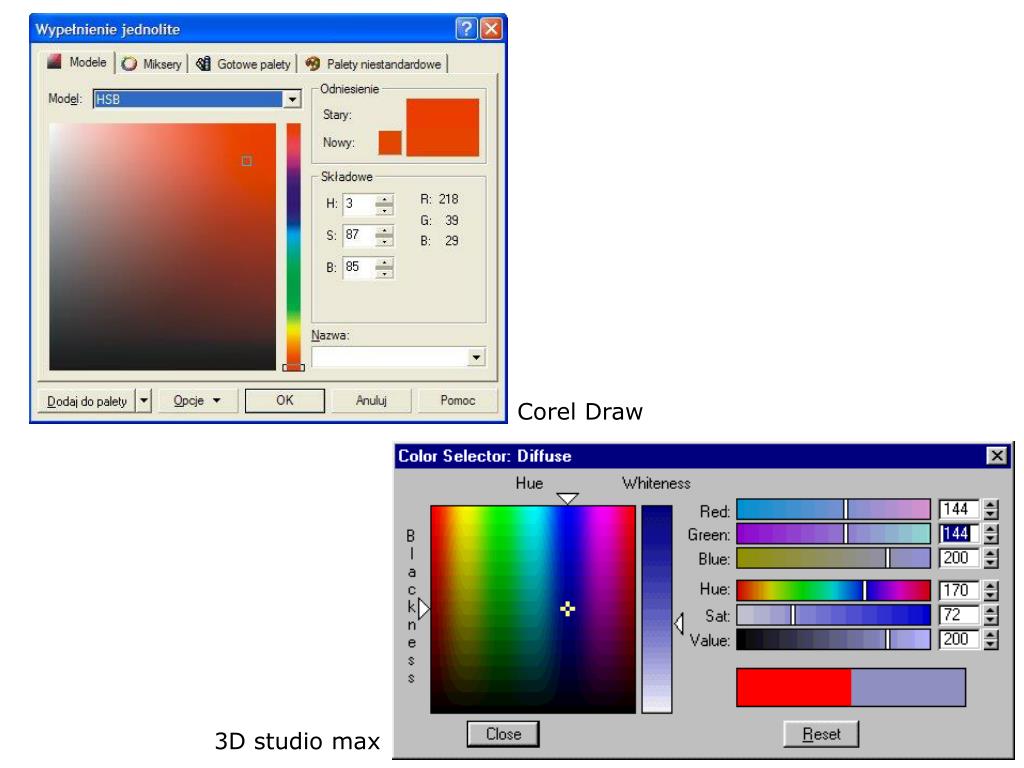Click the Palety niestandardowe palette icon

coord(312,63)
